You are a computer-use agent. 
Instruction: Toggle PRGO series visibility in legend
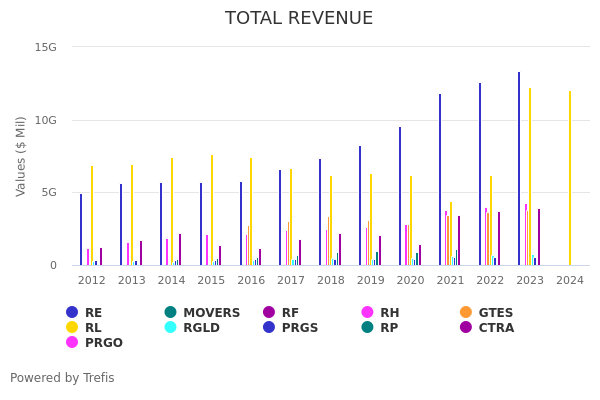(72, 343)
